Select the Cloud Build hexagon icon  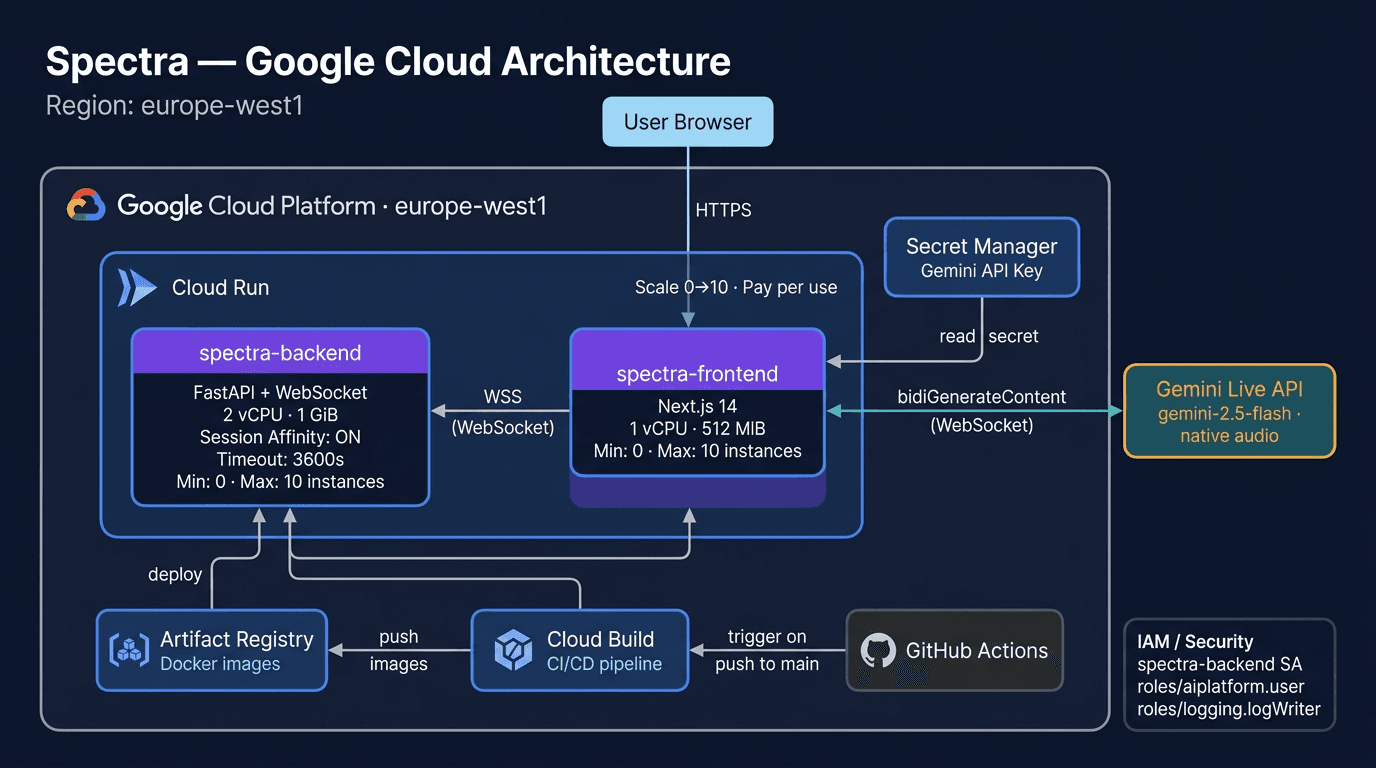(x=514, y=650)
